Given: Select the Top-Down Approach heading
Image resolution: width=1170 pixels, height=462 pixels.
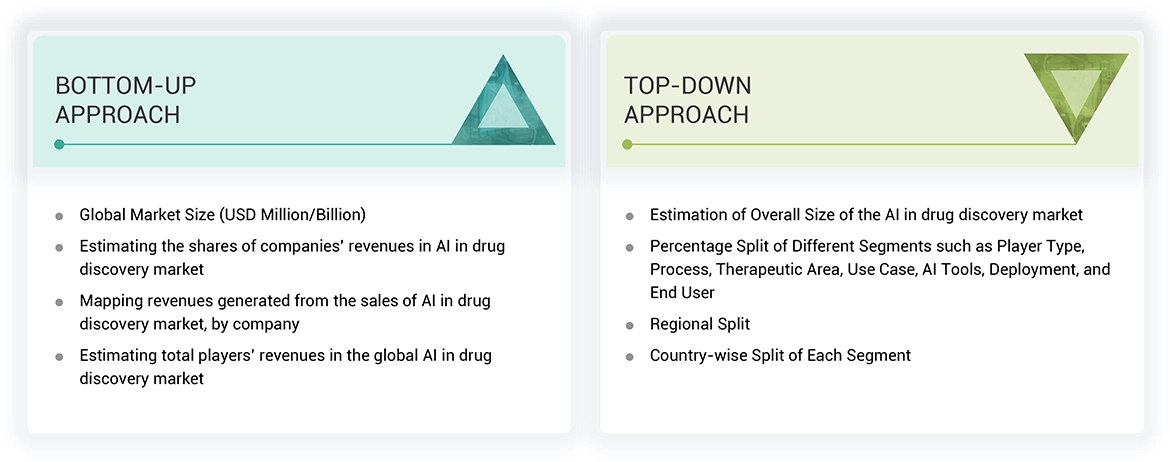Looking at the screenshot, I should tap(687, 99).
